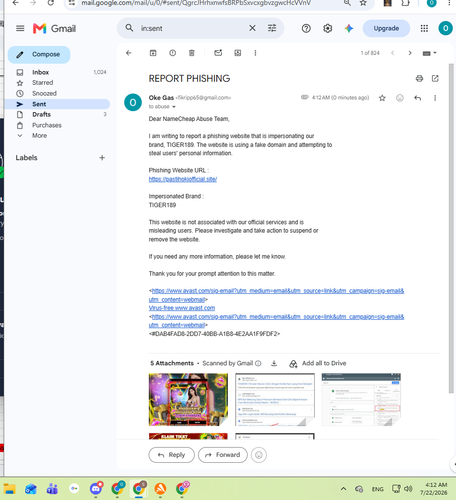
Task: Open the taskbar clock and date
Action: [x=435, y=489]
